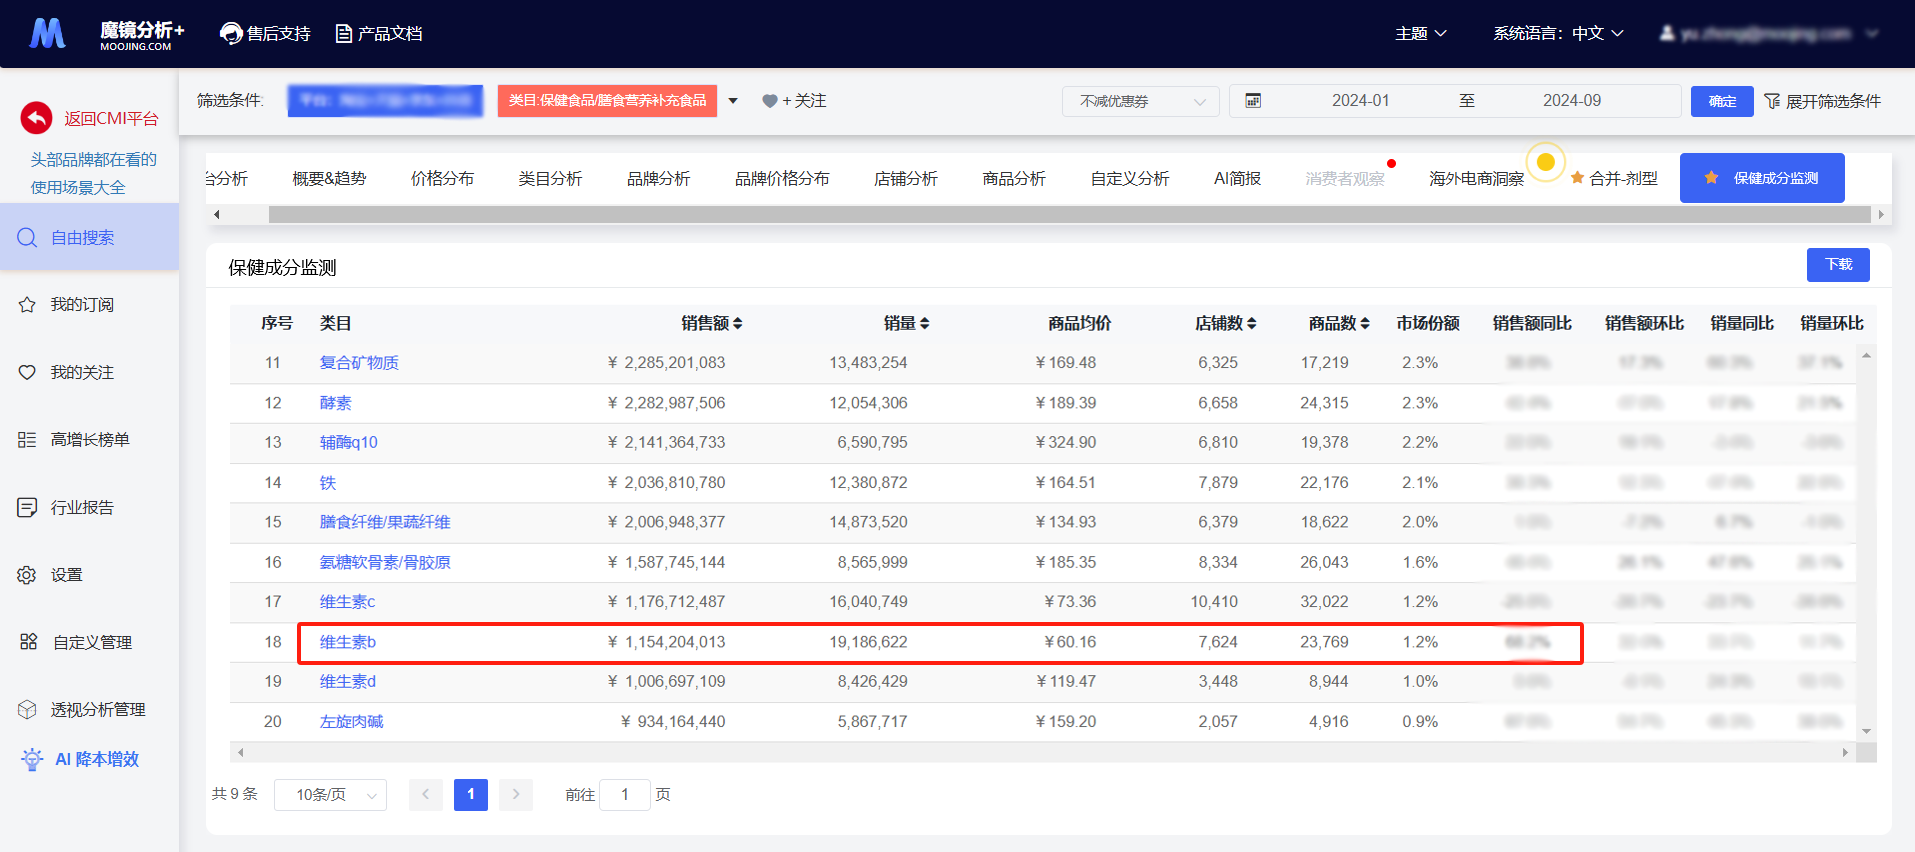Screen dimensions: 1915x852
Task: Click the filter funnel icon
Action: click(x=1772, y=101)
